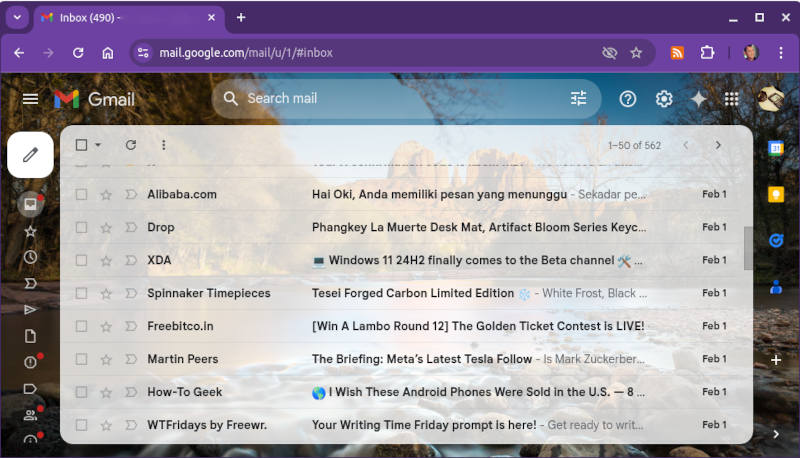Open Spam exclamation icon in sidebar

click(31, 362)
